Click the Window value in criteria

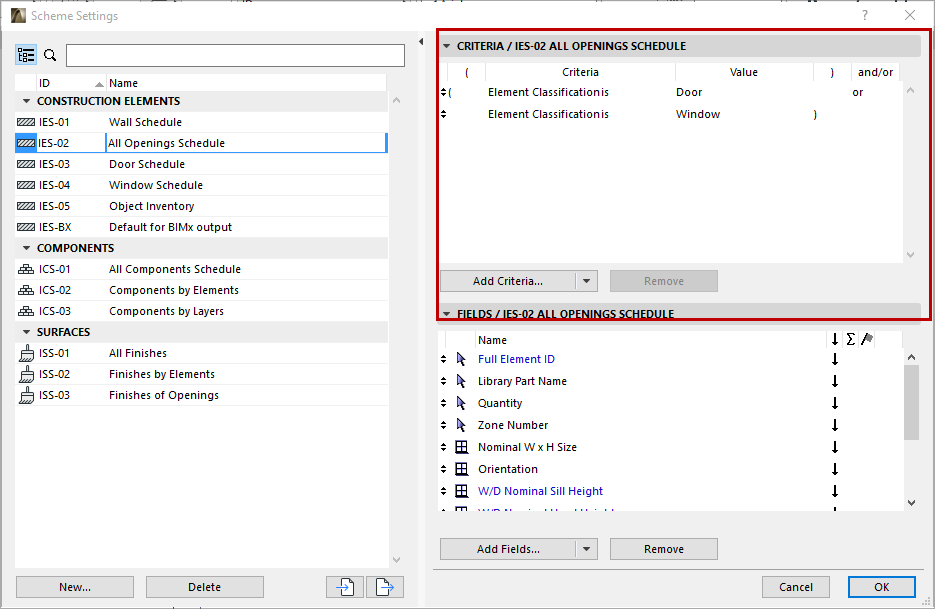pyautogui.click(x=698, y=114)
